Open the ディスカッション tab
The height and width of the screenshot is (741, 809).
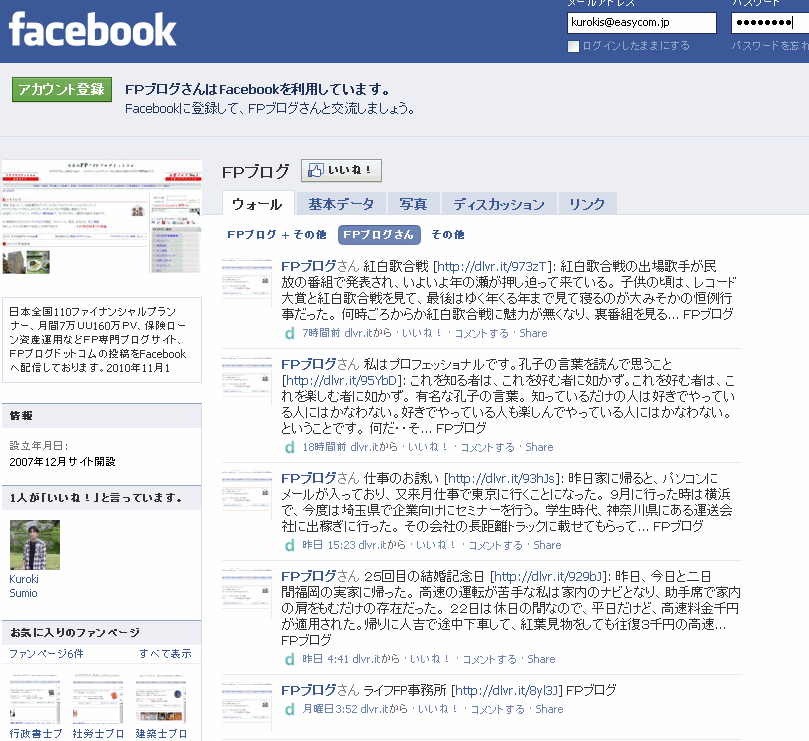coord(499,204)
